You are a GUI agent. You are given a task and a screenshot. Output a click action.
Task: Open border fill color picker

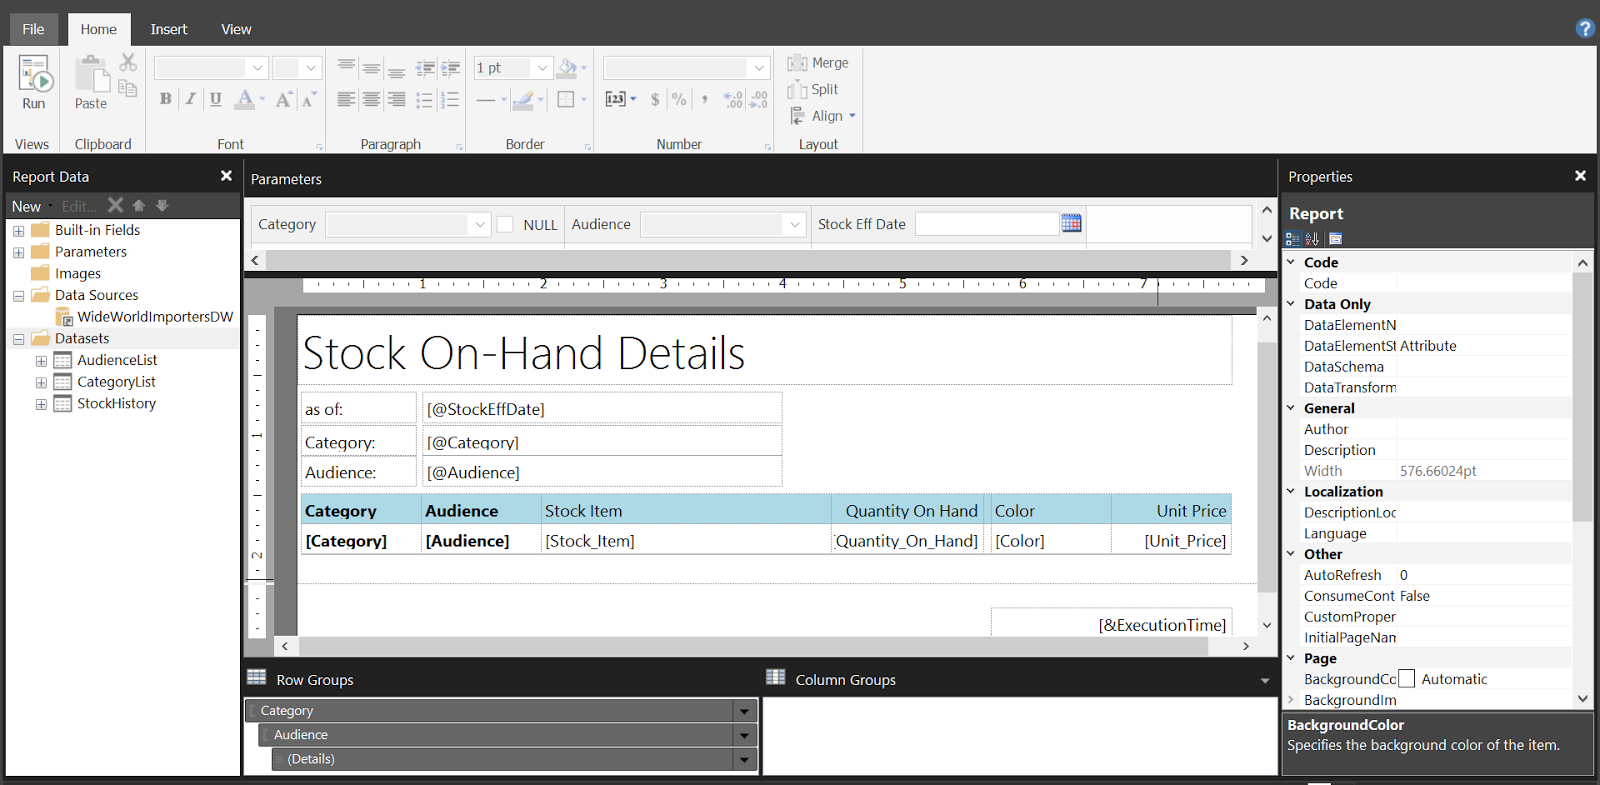571,68
